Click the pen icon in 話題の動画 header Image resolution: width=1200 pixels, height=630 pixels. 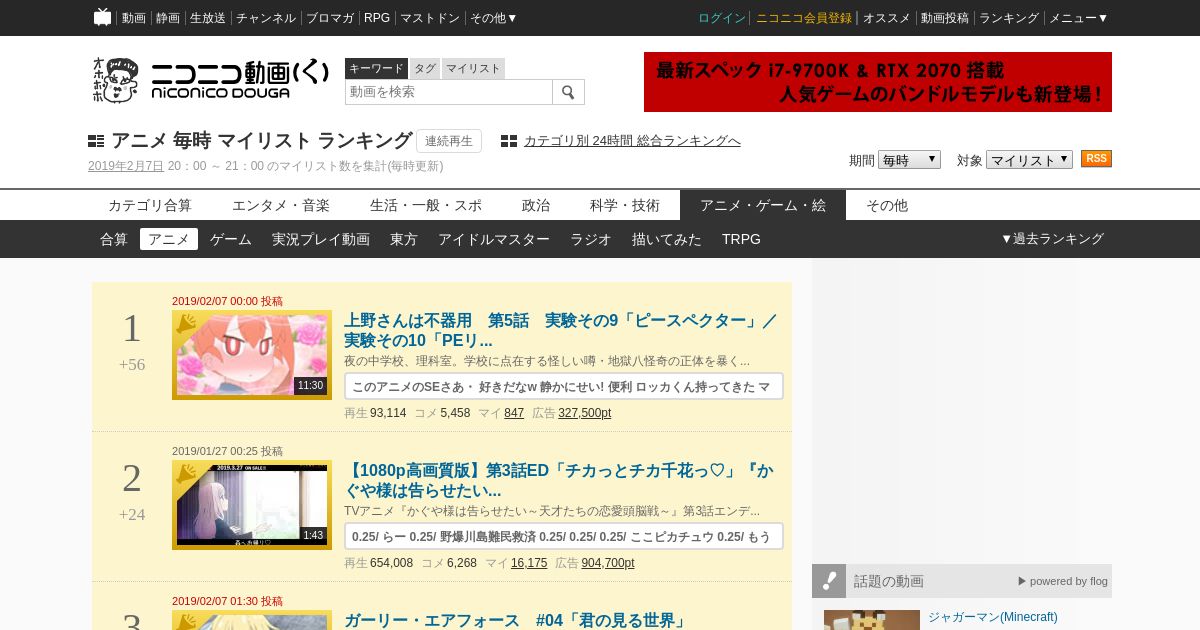[829, 581]
